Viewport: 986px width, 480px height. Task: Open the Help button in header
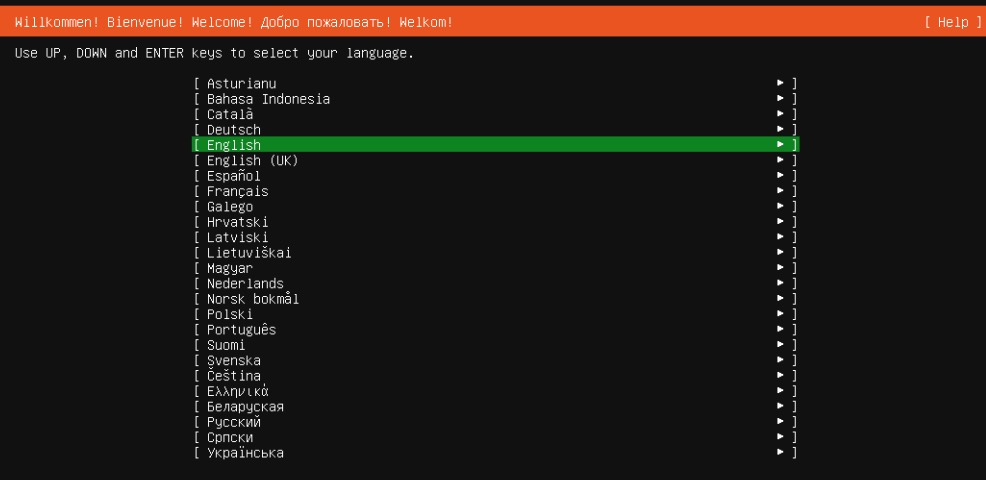[x=953, y=23]
